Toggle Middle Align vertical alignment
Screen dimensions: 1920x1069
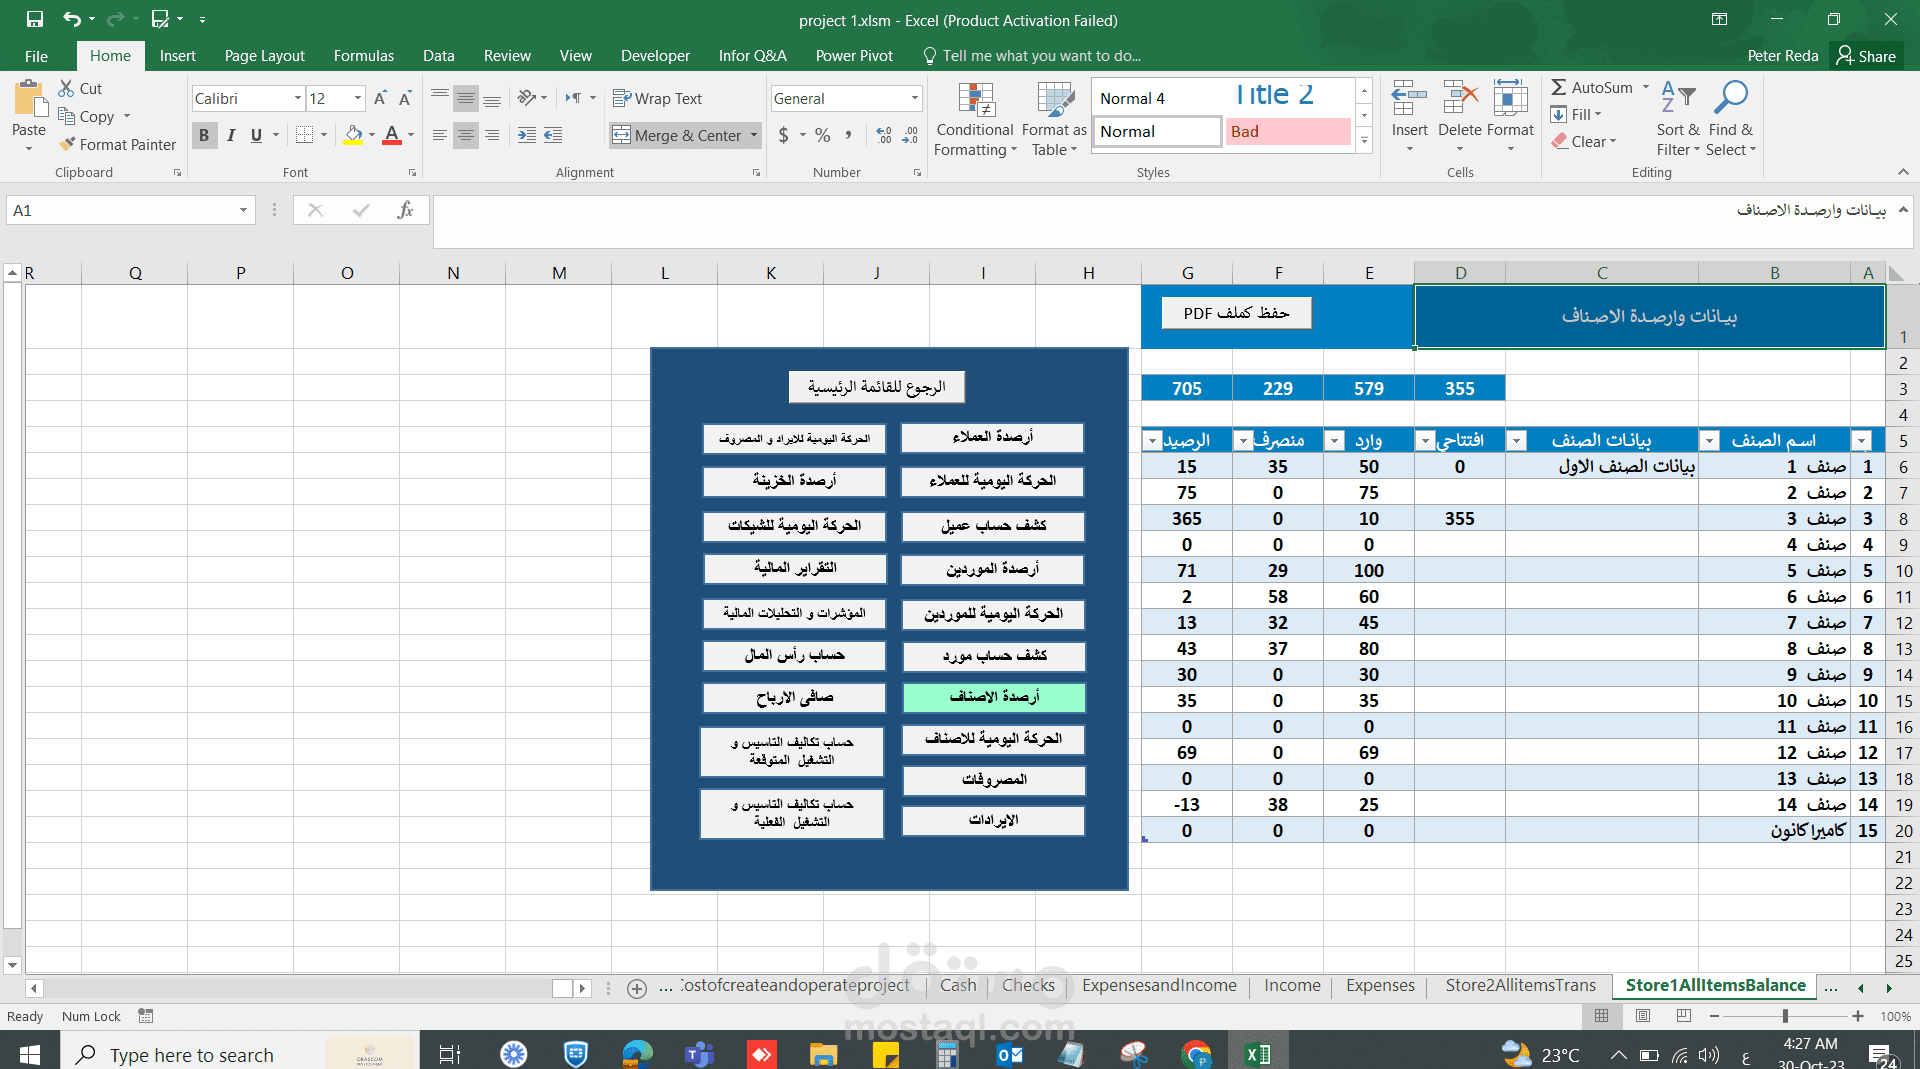[x=466, y=98]
